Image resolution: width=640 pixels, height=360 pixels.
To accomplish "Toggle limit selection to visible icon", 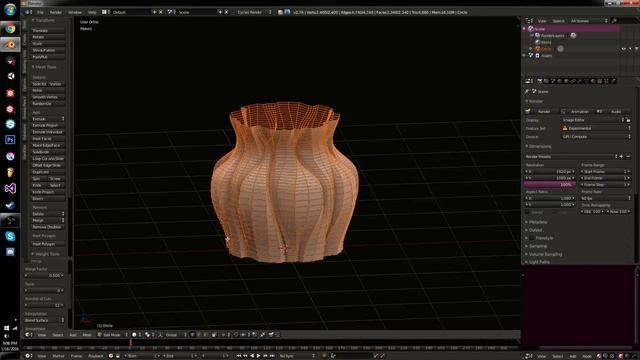I will pyautogui.click(x=214, y=335).
